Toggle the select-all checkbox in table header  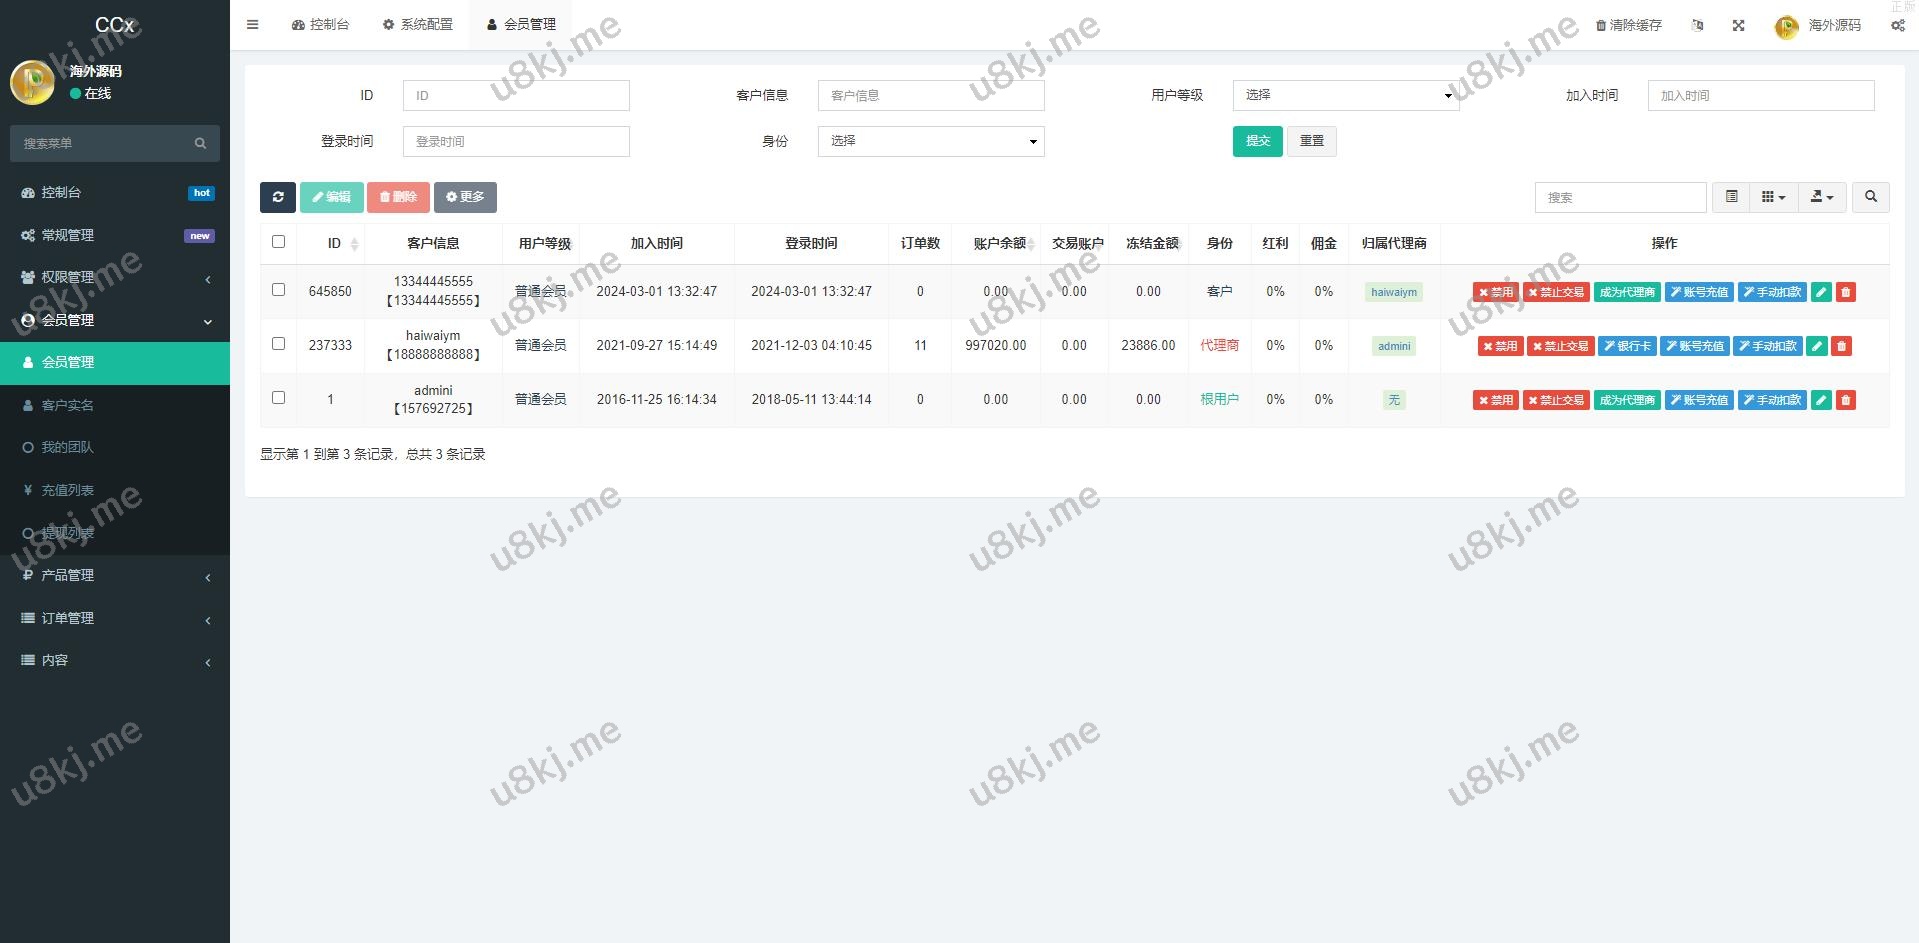(x=278, y=242)
